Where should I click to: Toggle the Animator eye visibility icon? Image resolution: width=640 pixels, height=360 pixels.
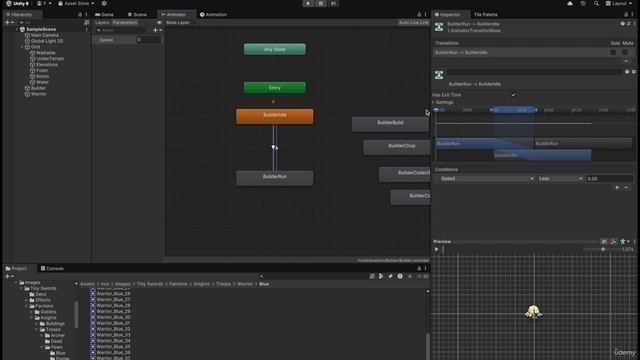[x=159, y=22]
